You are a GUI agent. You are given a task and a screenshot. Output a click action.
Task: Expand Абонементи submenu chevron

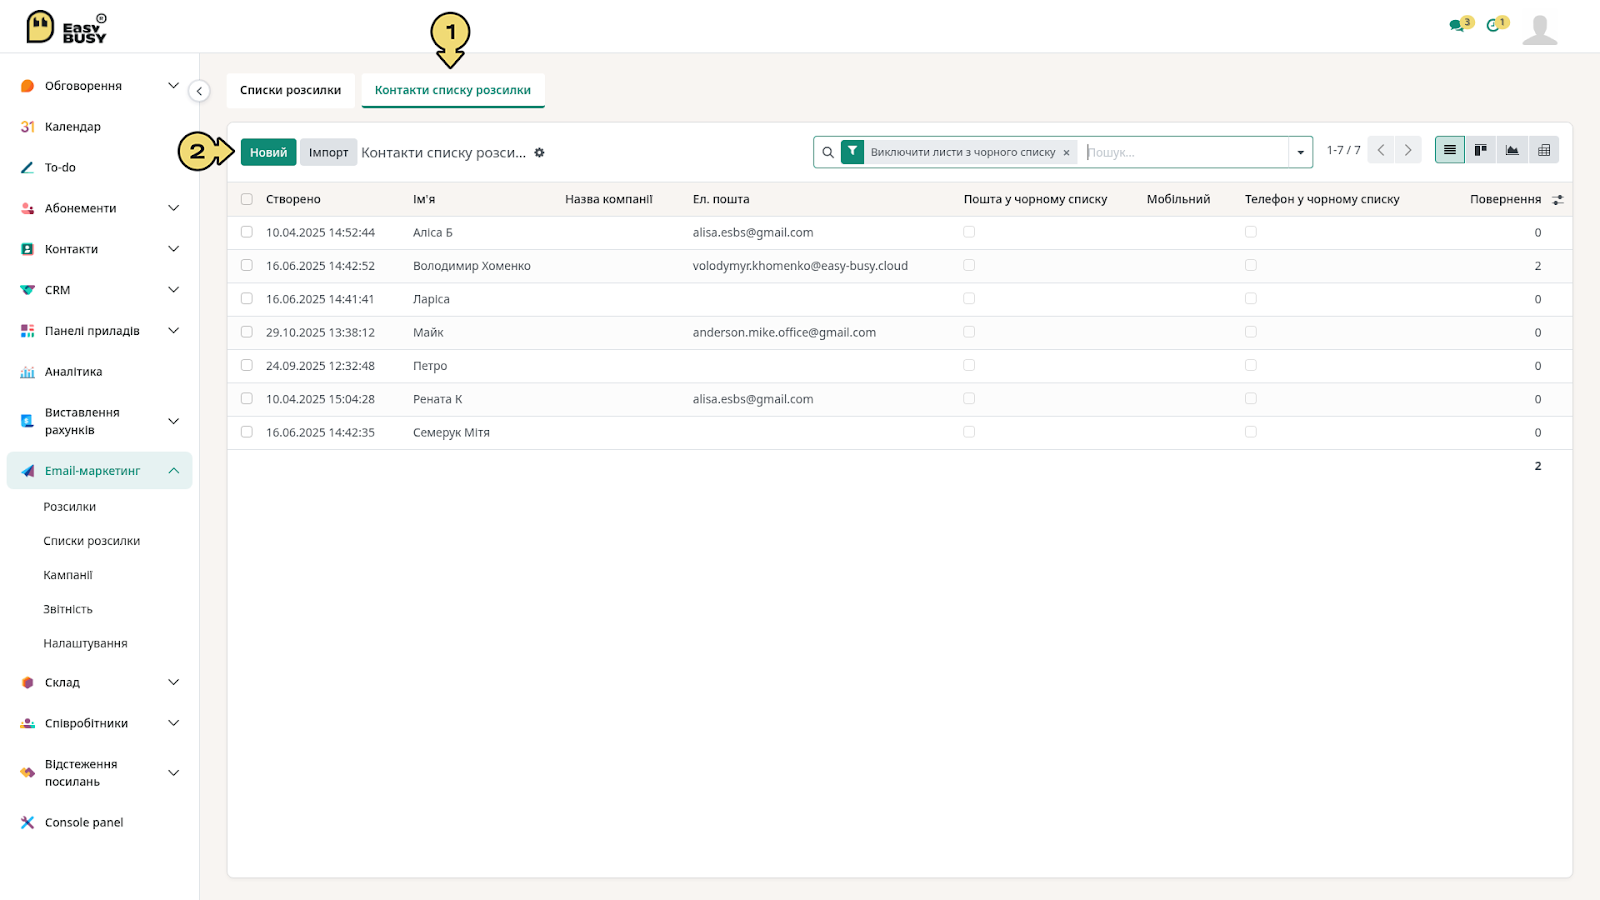tap(173, 209)
